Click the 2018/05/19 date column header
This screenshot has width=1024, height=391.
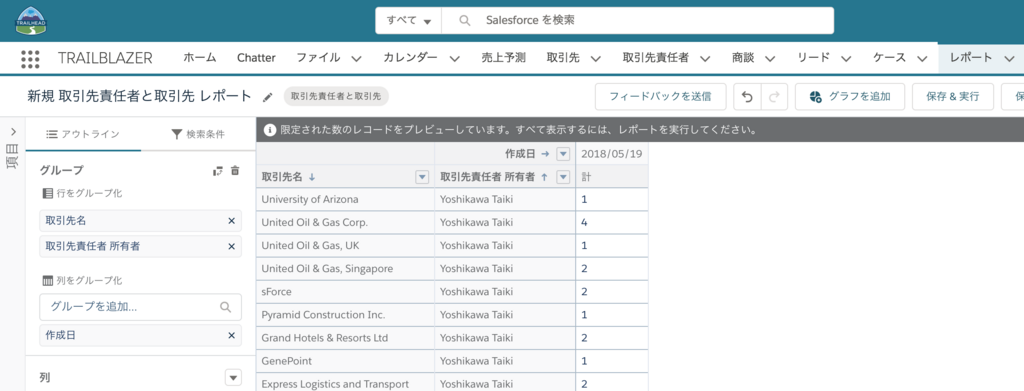coord(612,154)
